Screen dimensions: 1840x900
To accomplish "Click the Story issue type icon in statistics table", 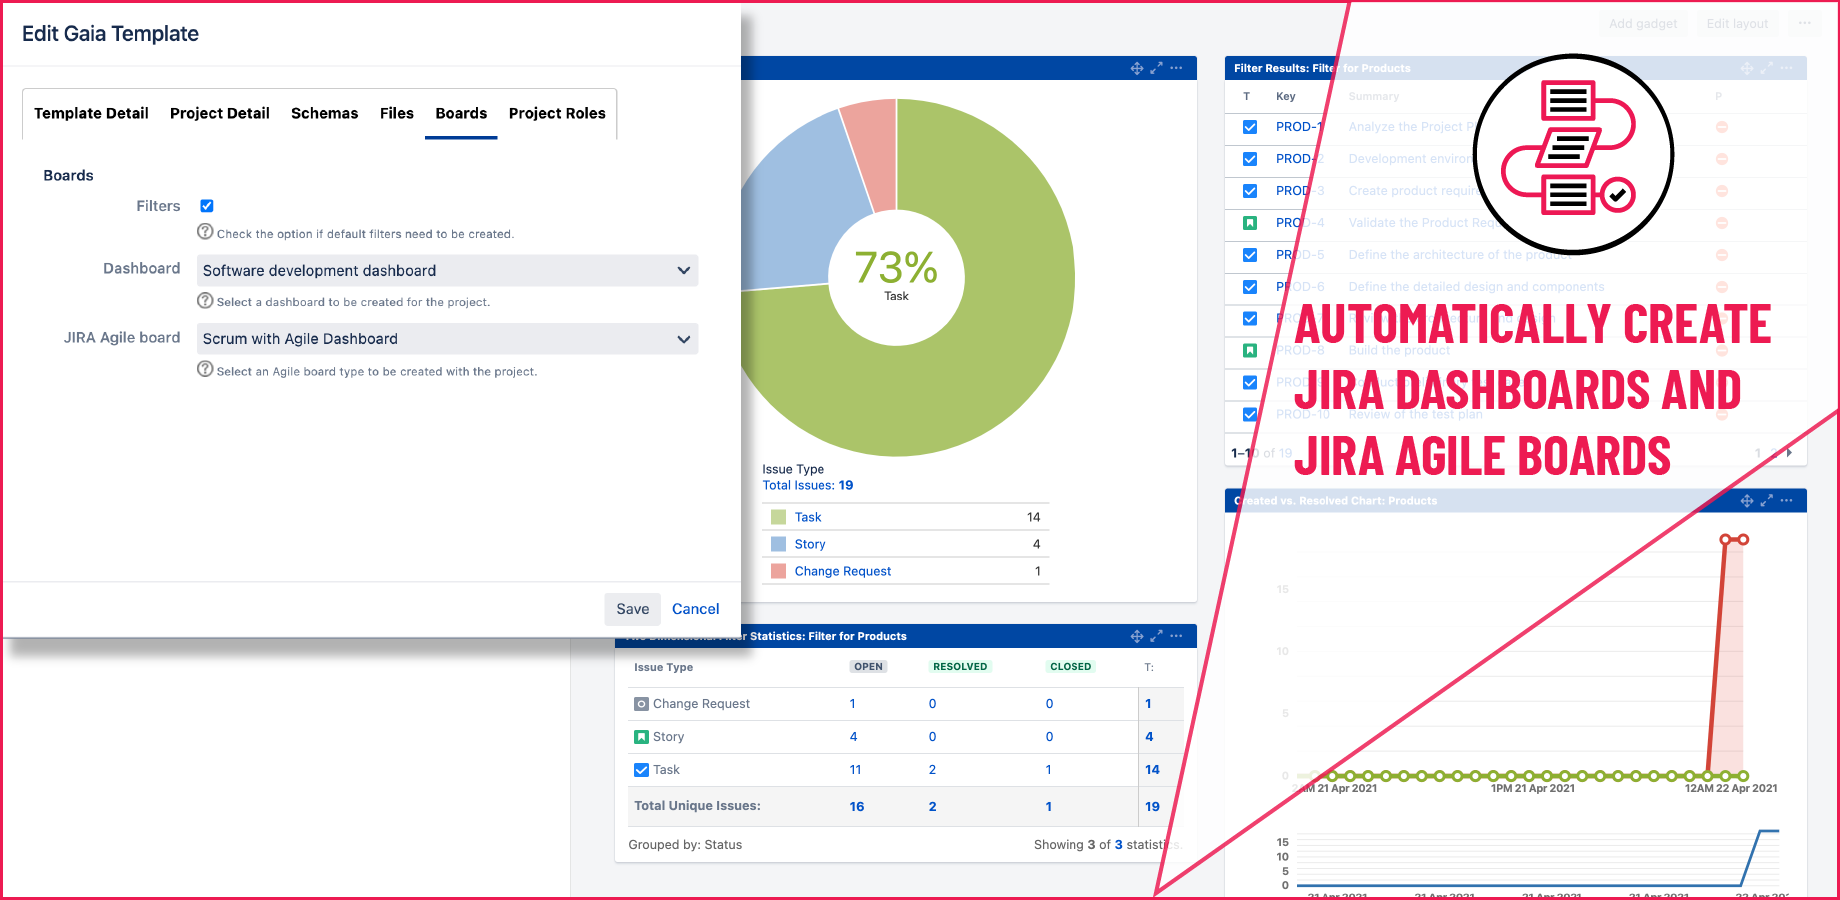I will (641, 737).
